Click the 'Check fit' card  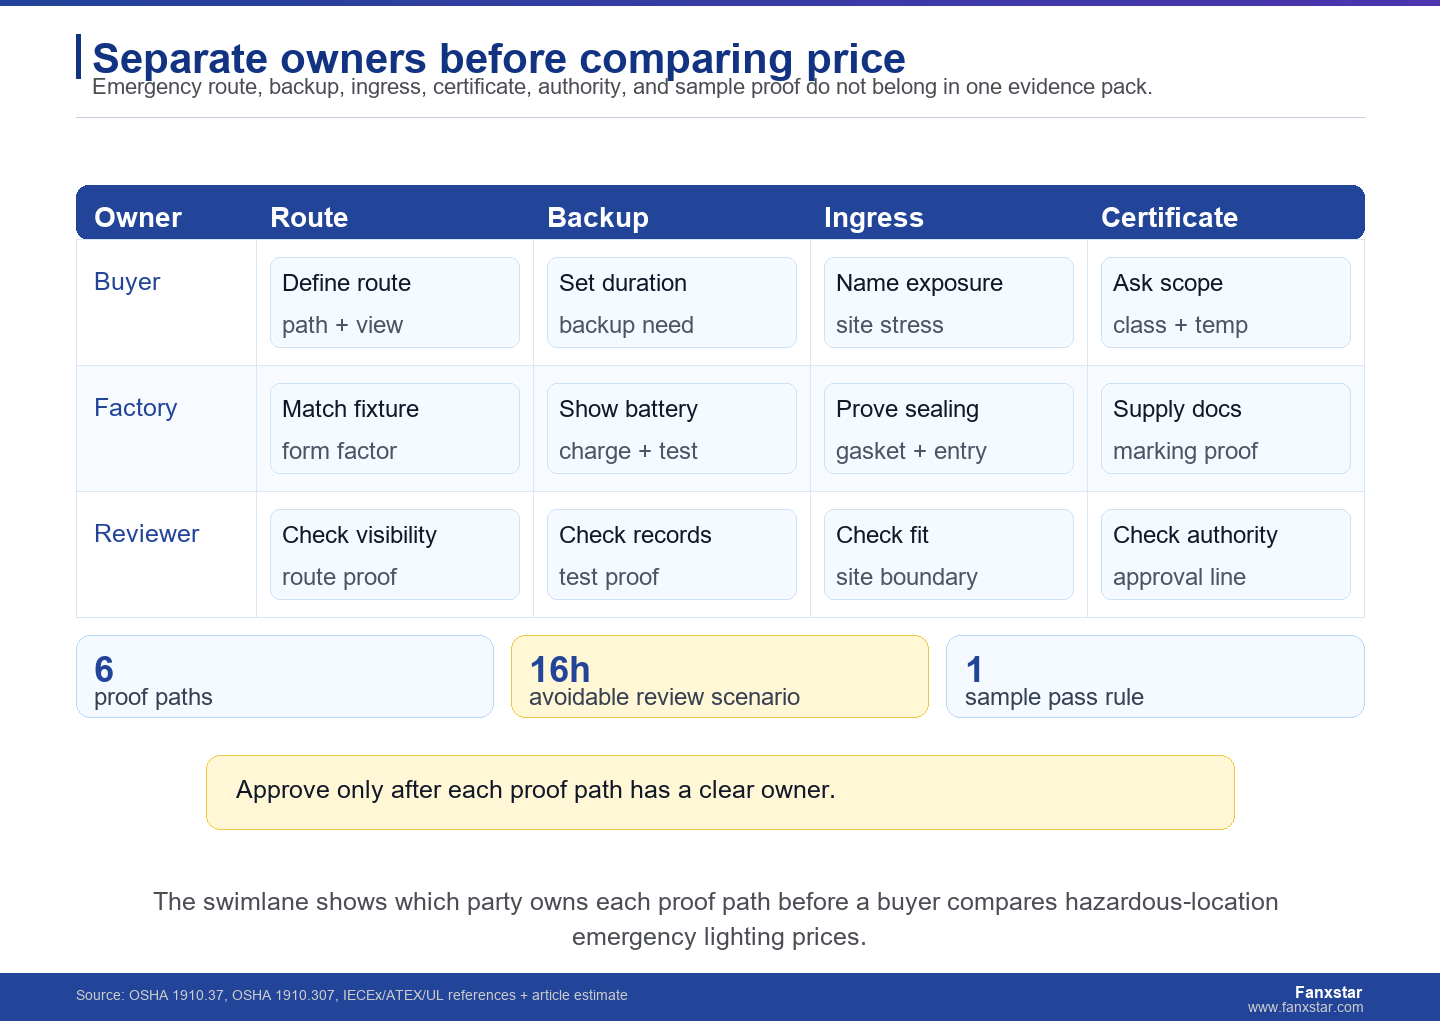(949, 555)
